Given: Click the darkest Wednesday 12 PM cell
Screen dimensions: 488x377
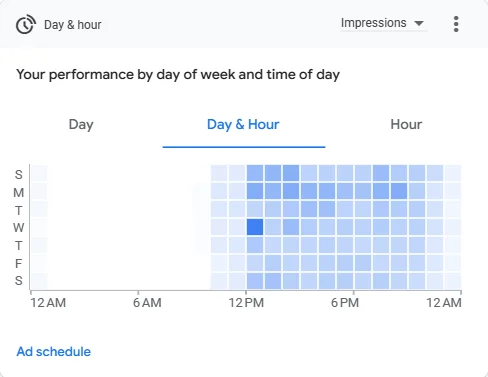Looking at the screenshot, I should [x=255, y=227].
